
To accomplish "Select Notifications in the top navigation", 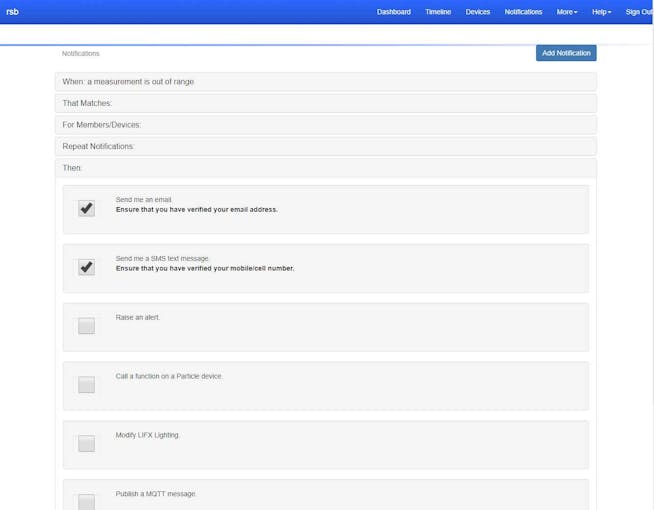I will pos(523,12).
